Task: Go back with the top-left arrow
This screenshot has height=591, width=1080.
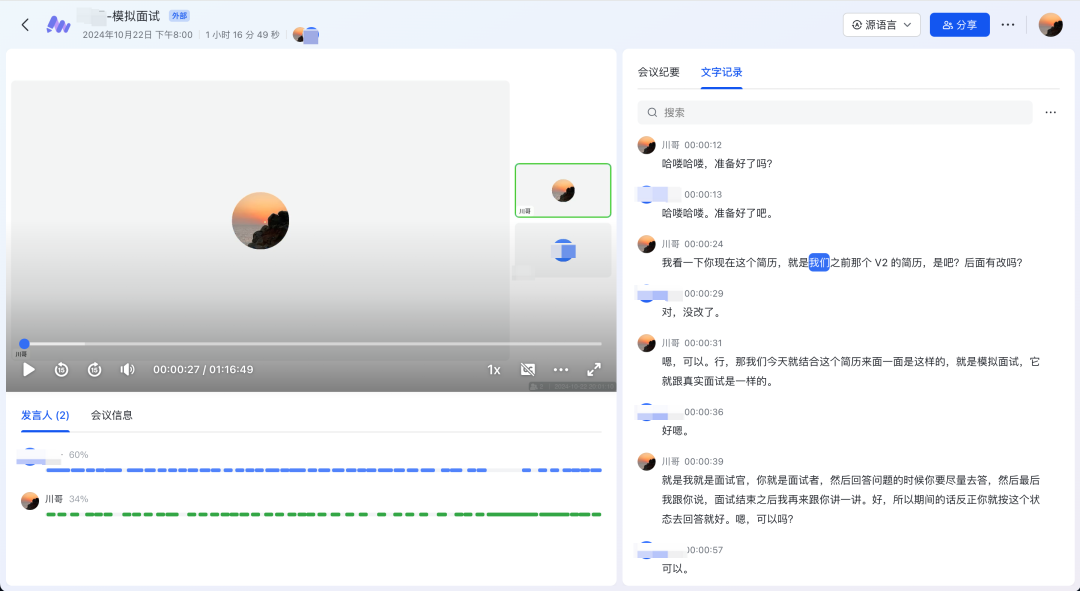Action: (25, 25)
